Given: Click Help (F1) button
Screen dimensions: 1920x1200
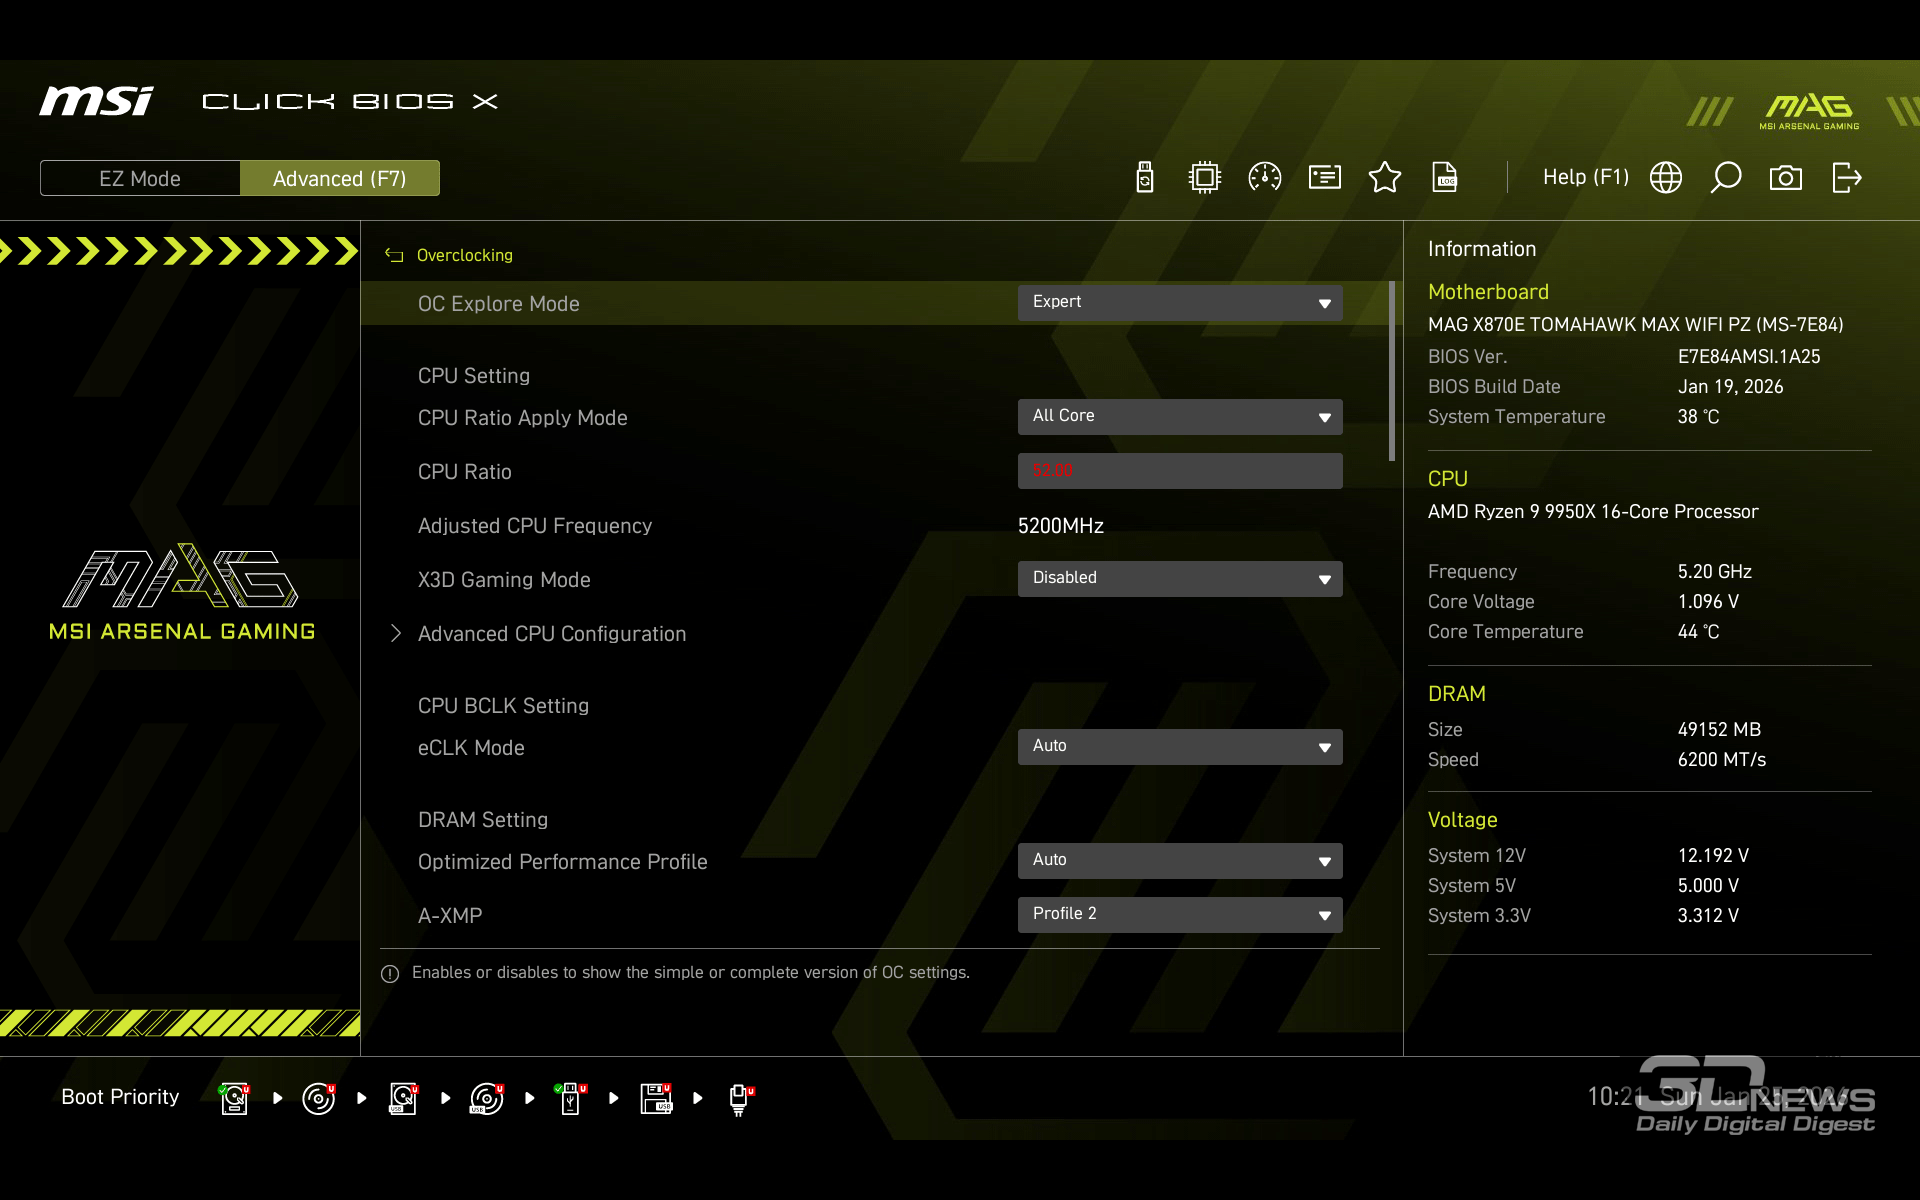Looking at the screenshot, I should pyautogui.click(x=1585, y=178).
